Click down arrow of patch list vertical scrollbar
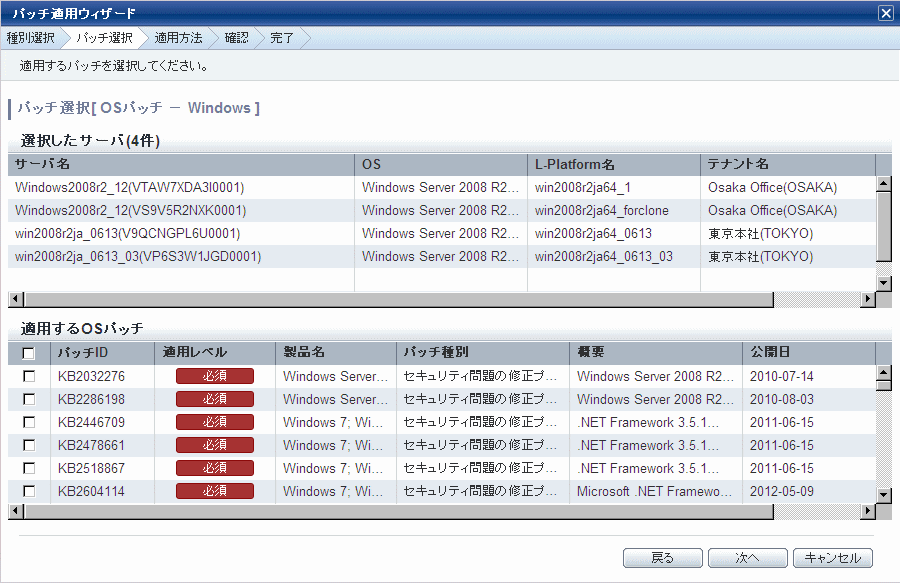This screenshot has width=900, height=583. click(x=883, y=495)
